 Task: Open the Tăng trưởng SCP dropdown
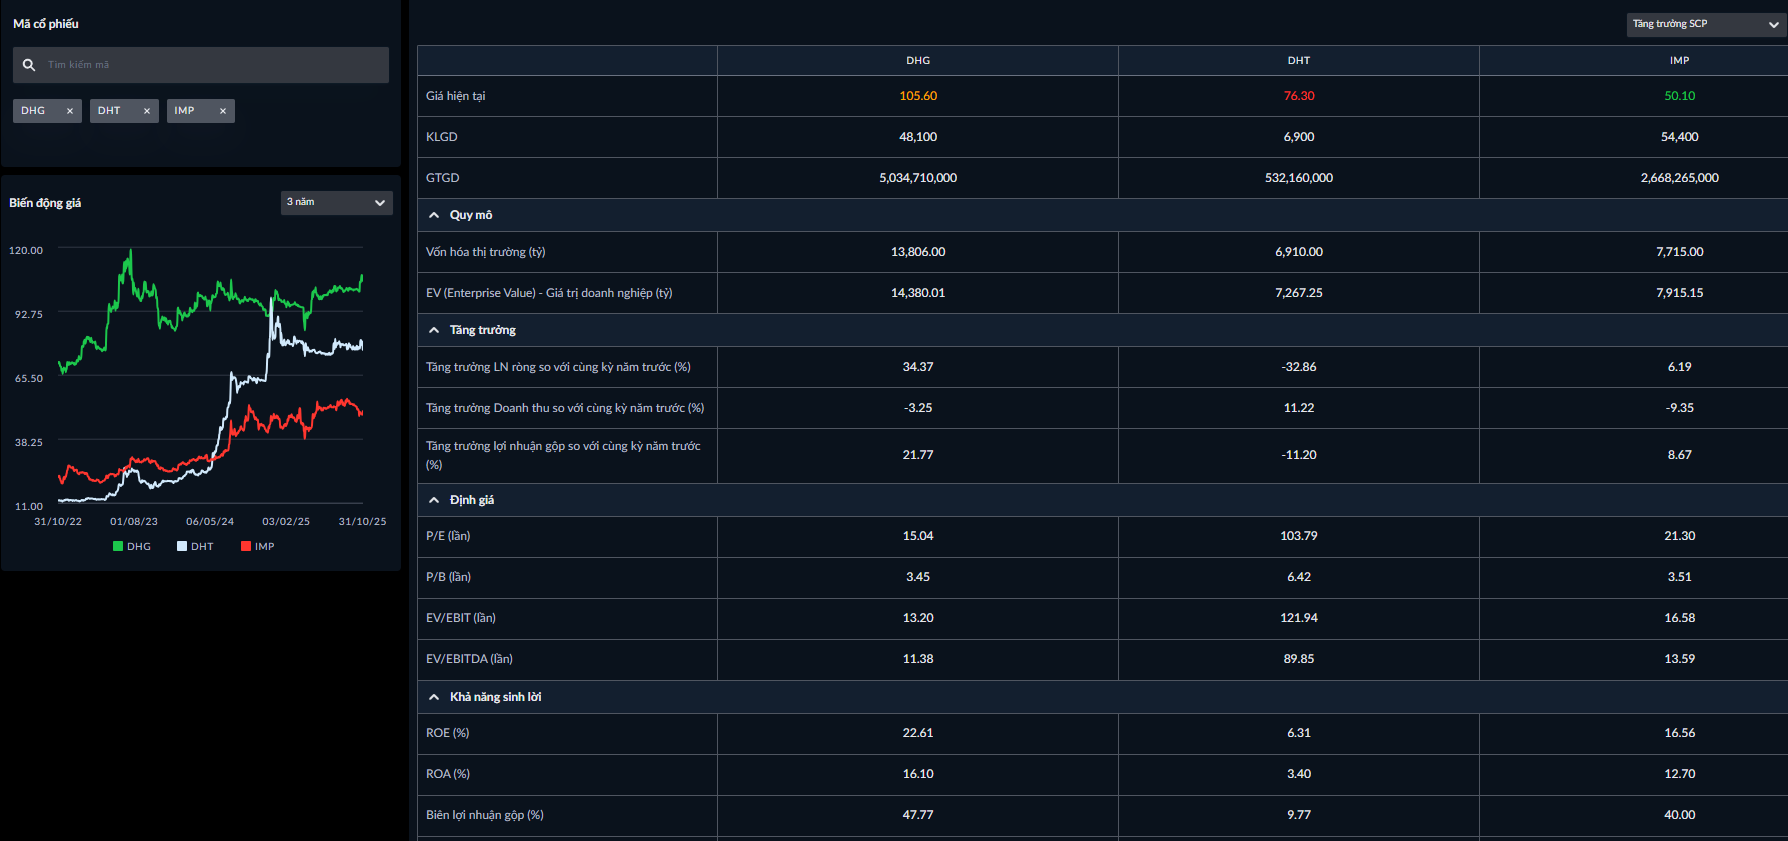(1706, 24)
